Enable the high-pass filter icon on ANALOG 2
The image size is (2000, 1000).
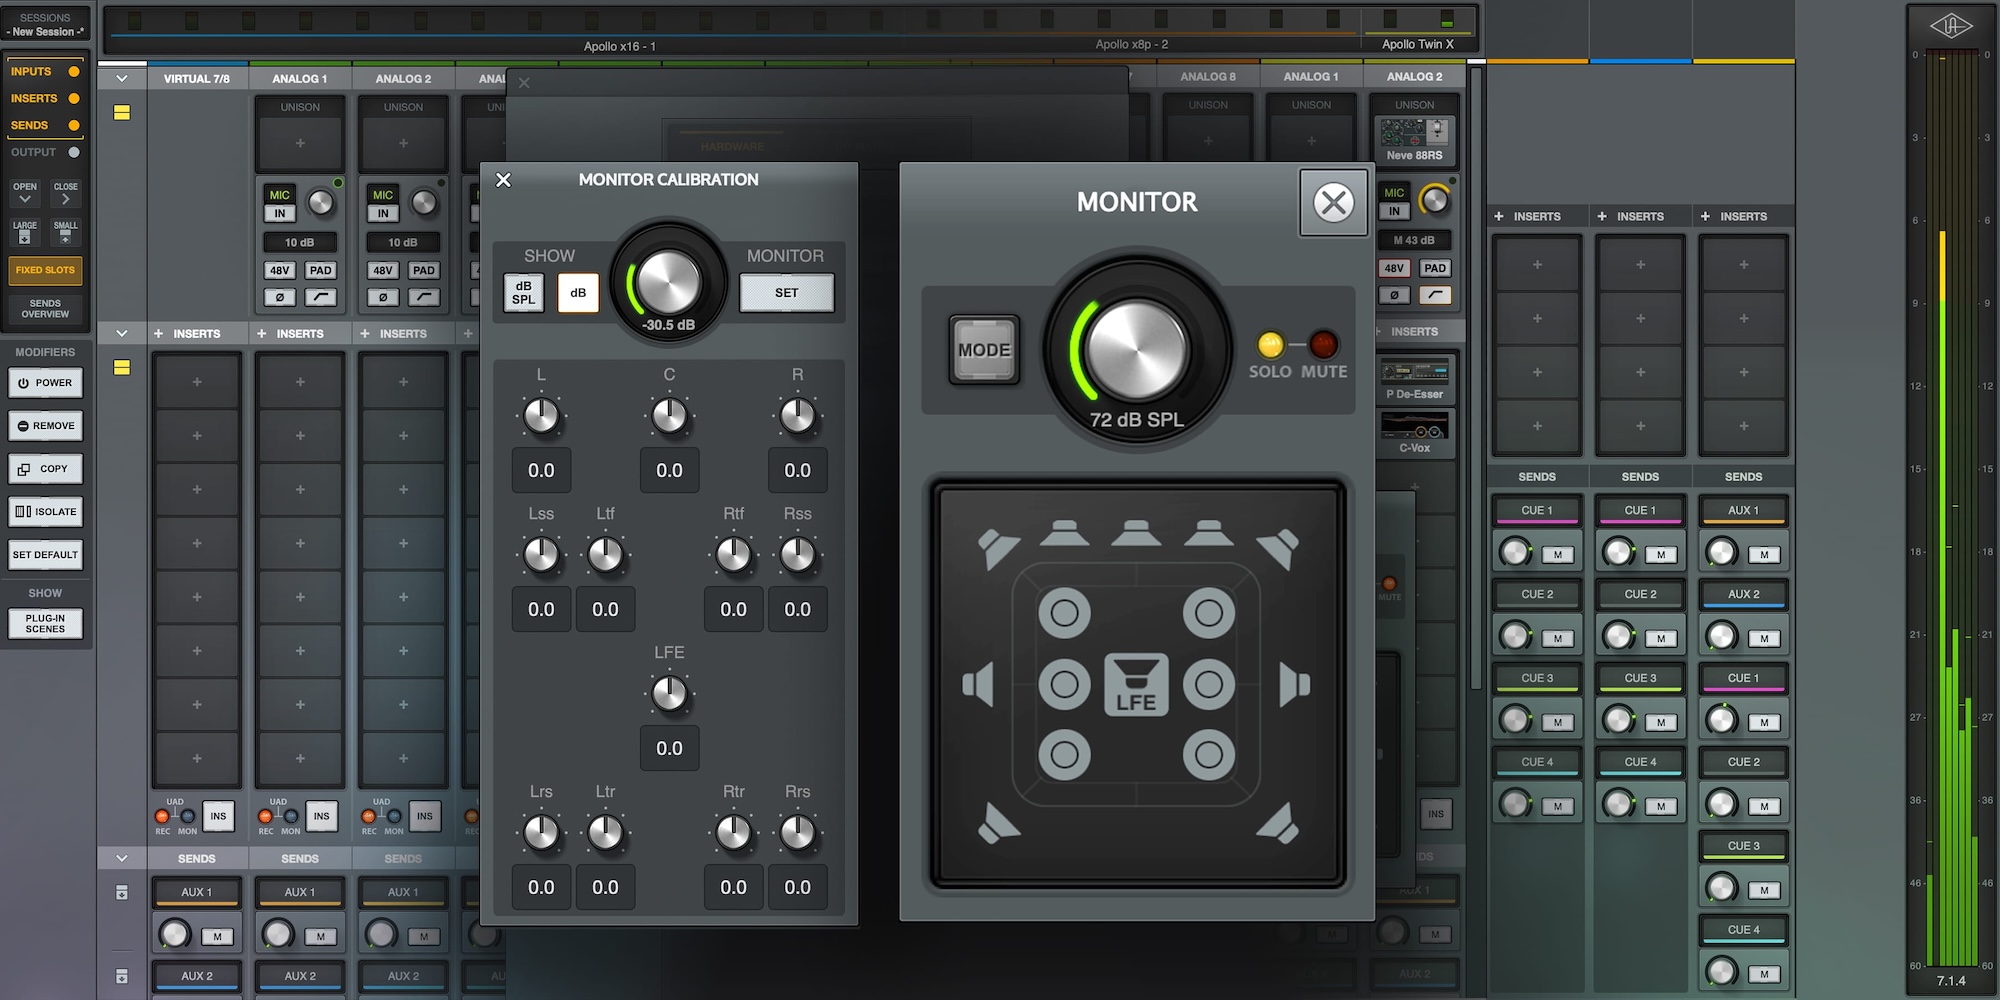[x=424, y=297]
